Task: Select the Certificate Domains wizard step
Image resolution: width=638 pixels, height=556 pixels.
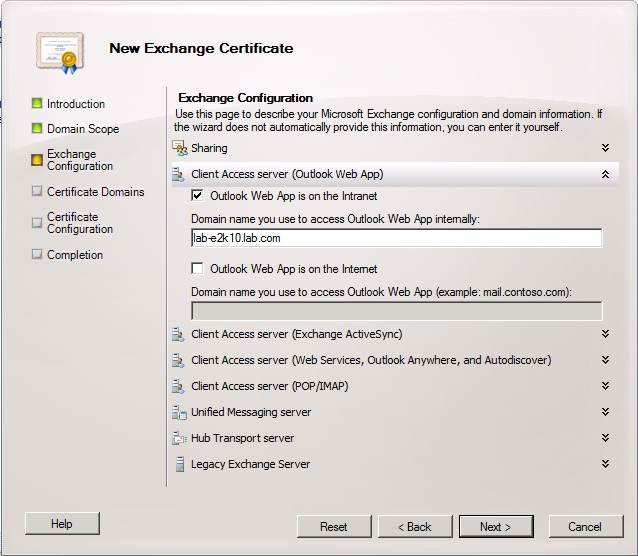Action: tap(96, 192)
